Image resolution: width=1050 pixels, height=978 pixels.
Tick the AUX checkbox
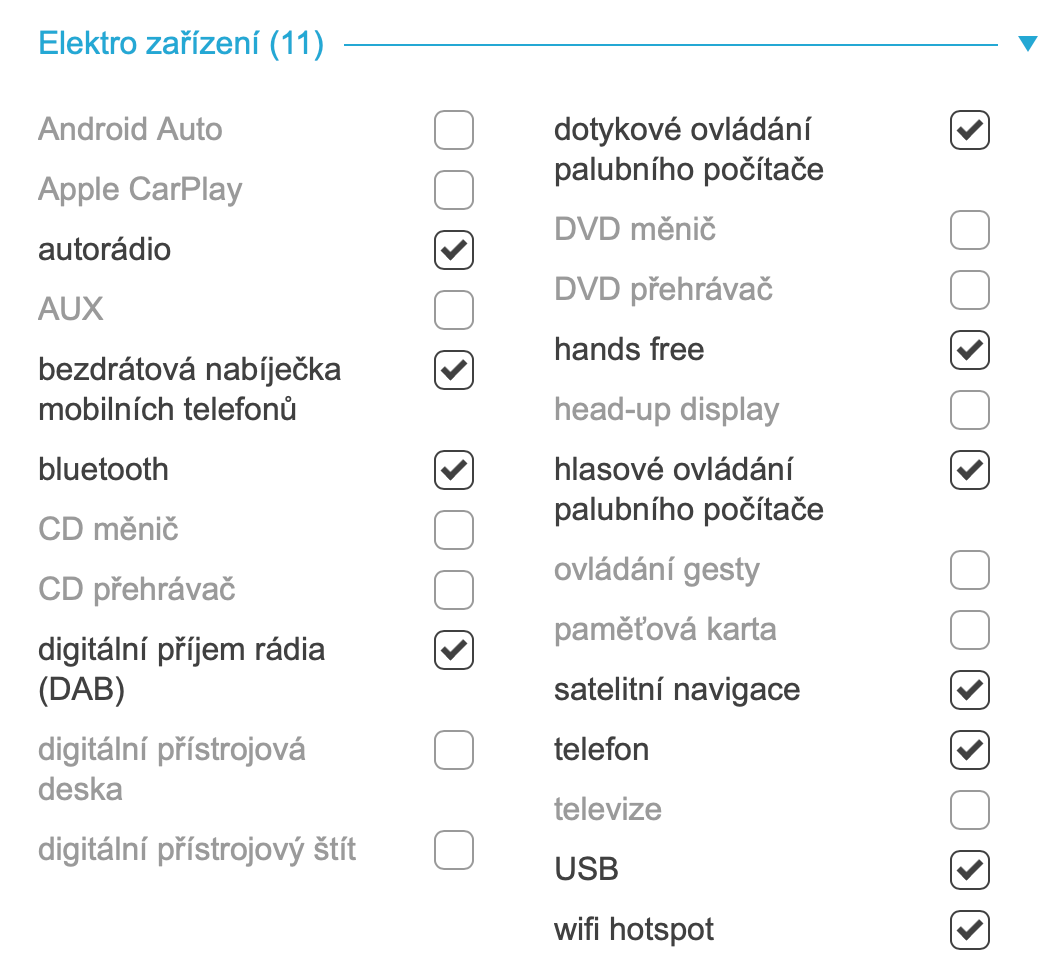pyautogui.click(x=454, y=310)
